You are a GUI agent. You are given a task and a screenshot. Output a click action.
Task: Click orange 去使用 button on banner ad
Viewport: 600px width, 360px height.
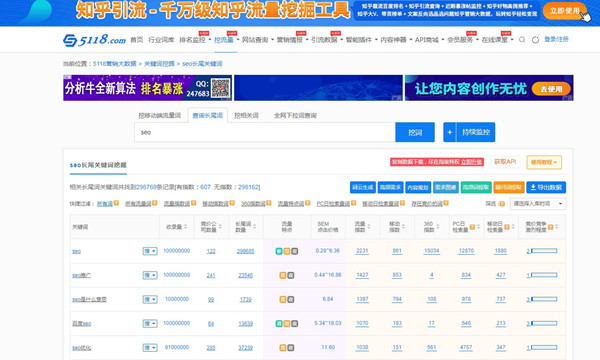click(x=551, y=89)
